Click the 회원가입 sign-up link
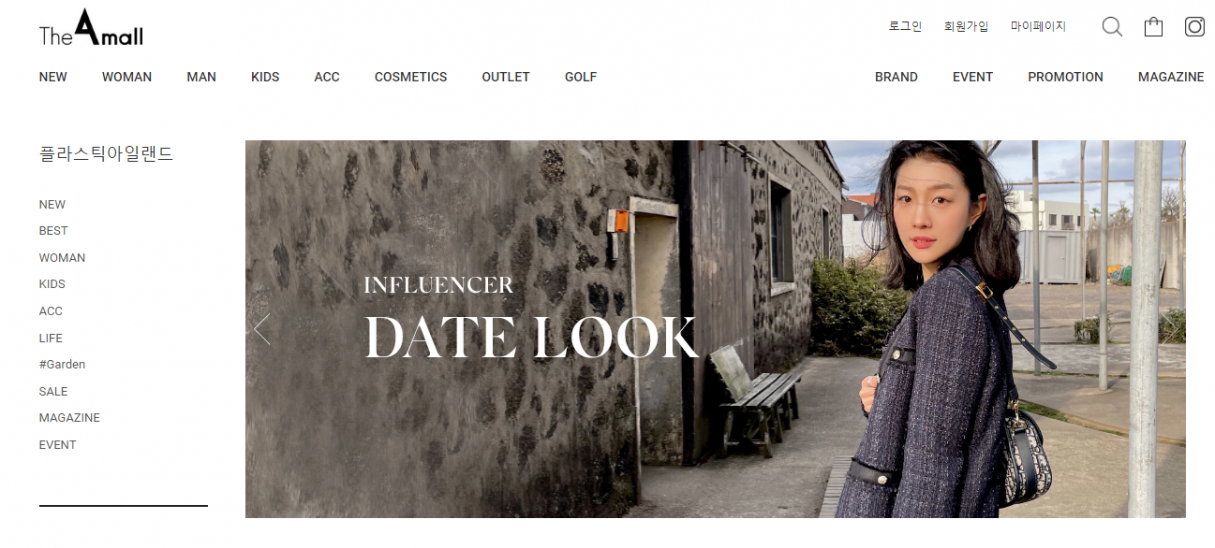 coord(966,27)
